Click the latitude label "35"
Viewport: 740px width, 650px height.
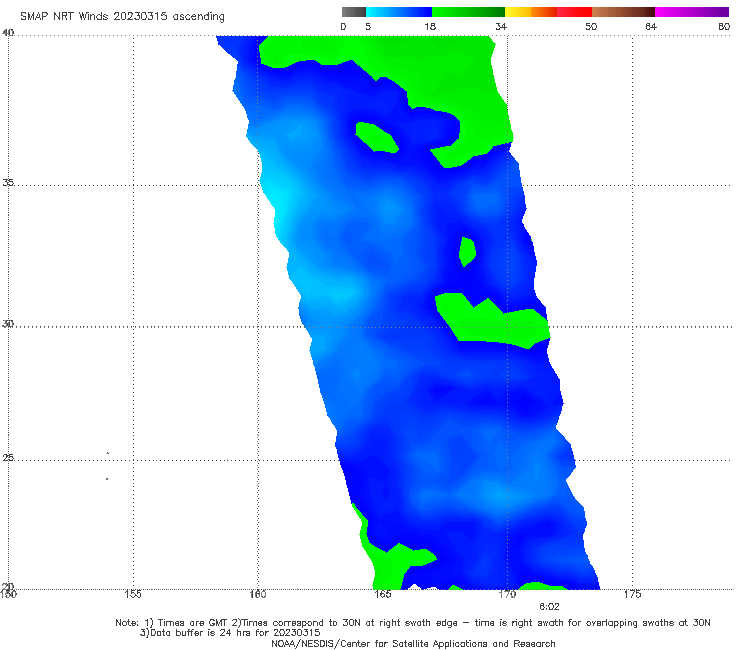8,182
